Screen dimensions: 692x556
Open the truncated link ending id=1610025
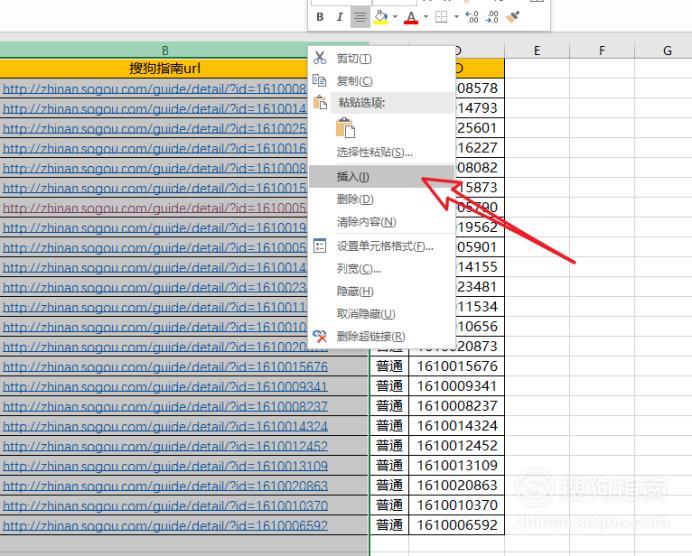[x=154, y=128]
